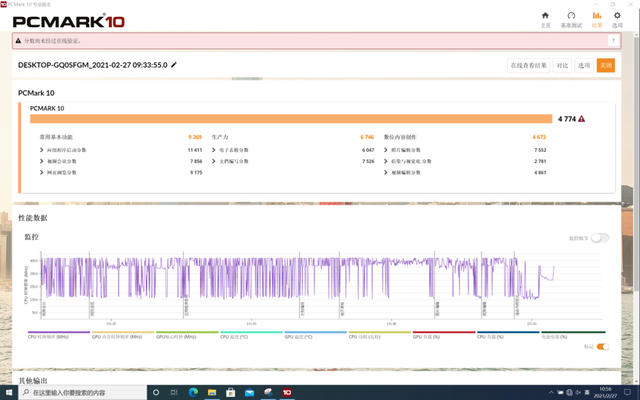Open the Home page icon

coord(545,16)
